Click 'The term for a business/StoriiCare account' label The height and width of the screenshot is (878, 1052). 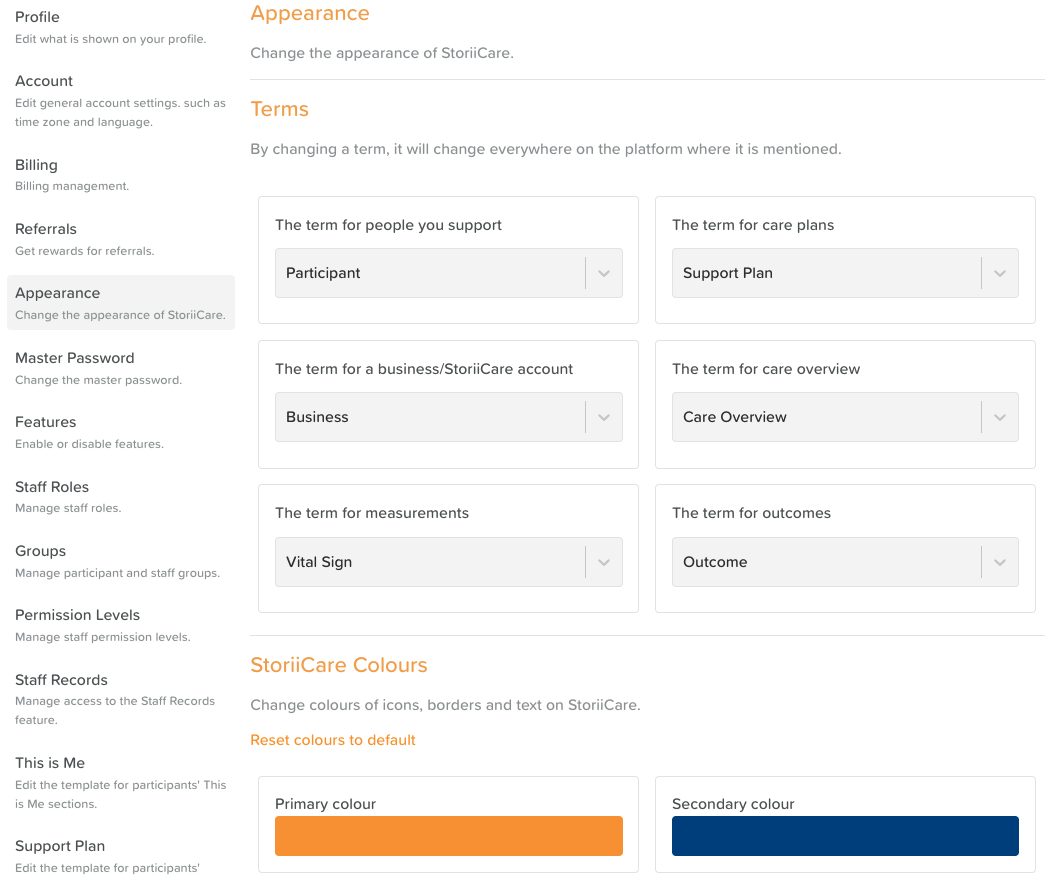click(x=424, y=369)
